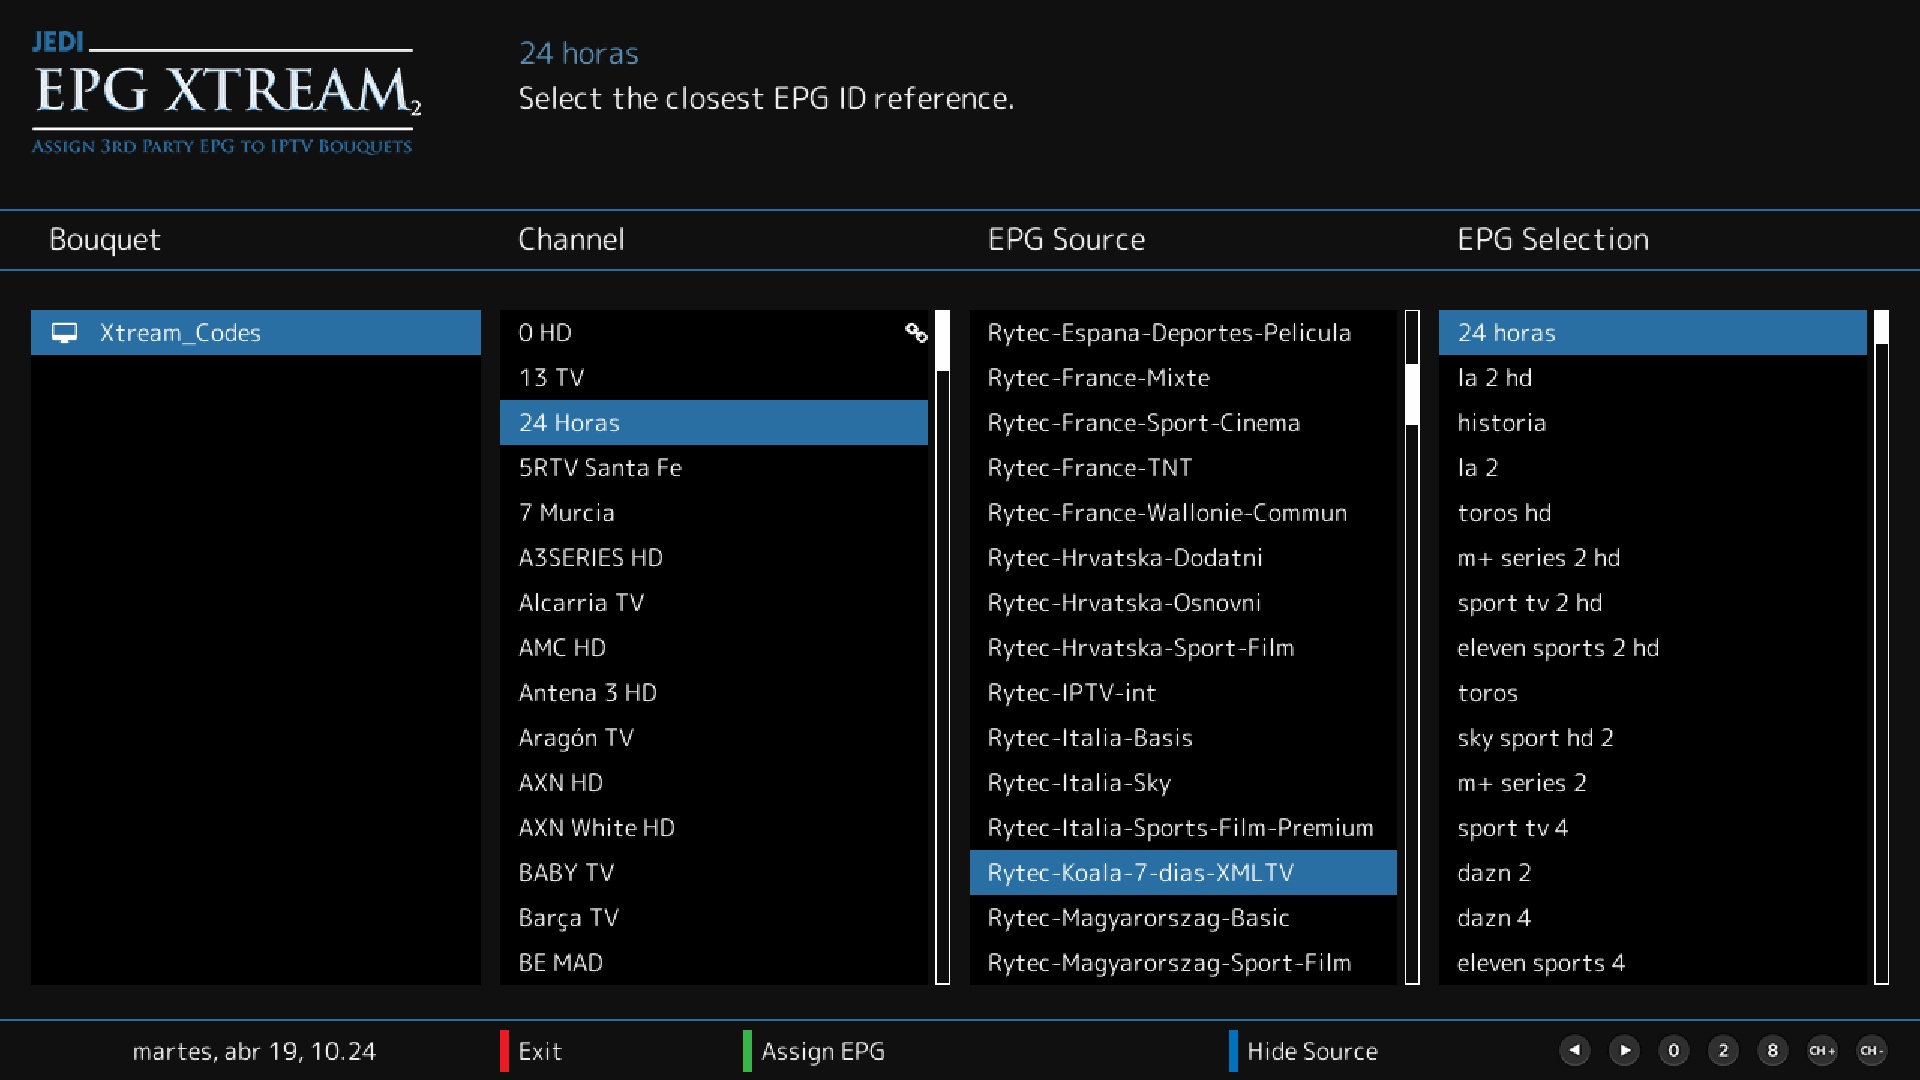Click the right arrow remote icon
This screenshot has width=1920, height=1080.
(1624, 1050)
